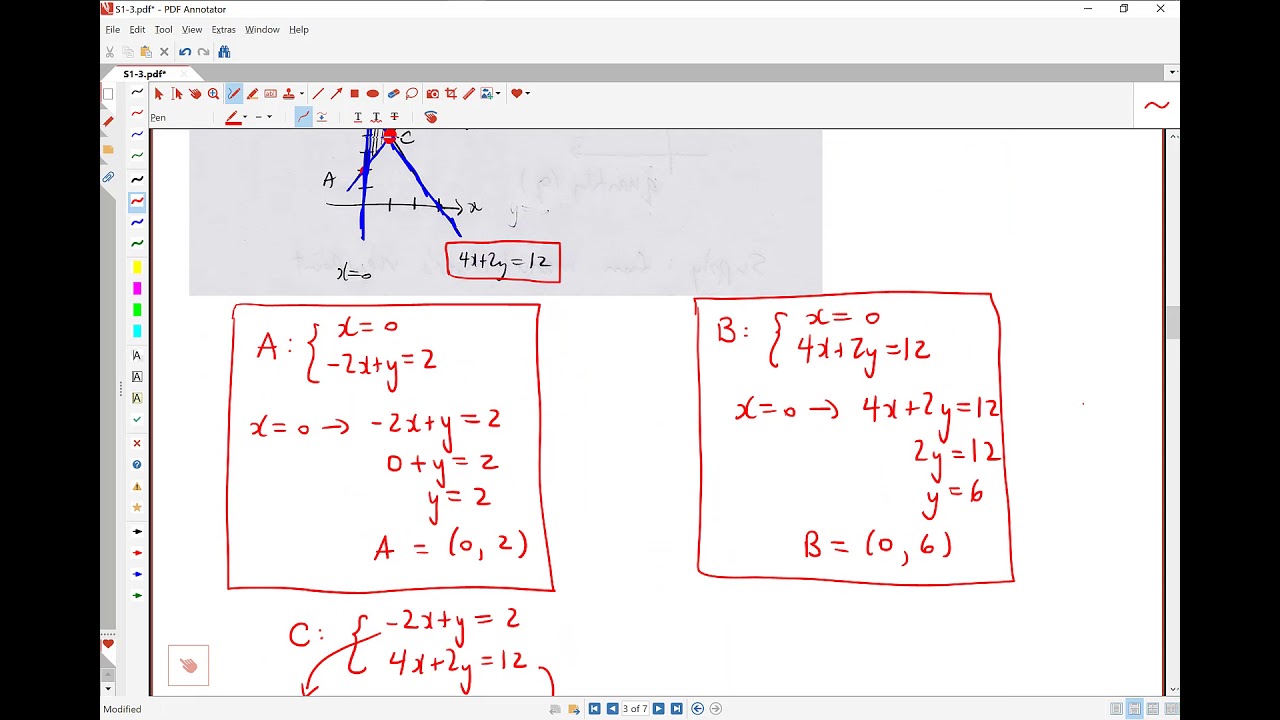This screenshot has height=720, width=1280.
Task: Select the Crop tool
Action: (451, 93)
